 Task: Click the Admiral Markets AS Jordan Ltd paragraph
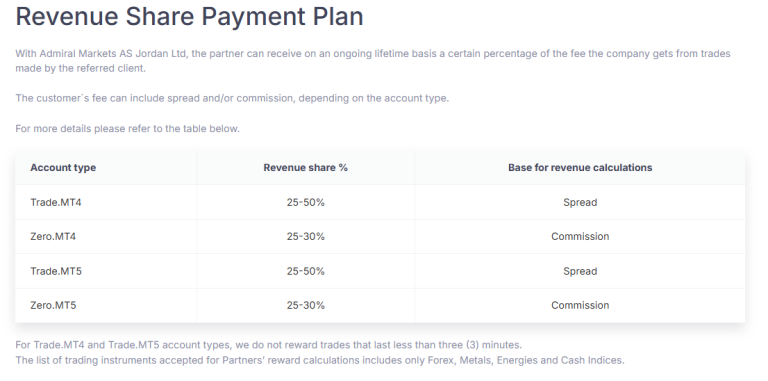click(373, 61)
